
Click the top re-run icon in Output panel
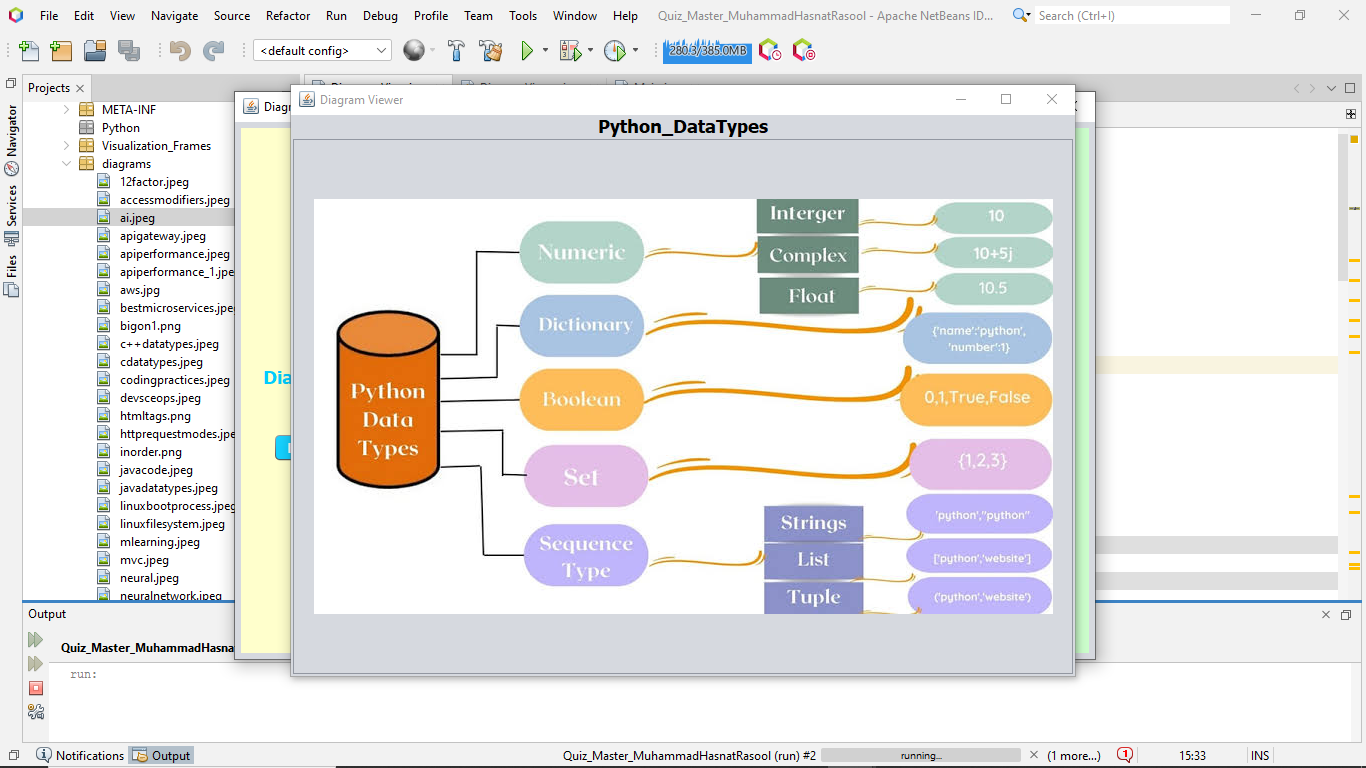tap(36, 640)
